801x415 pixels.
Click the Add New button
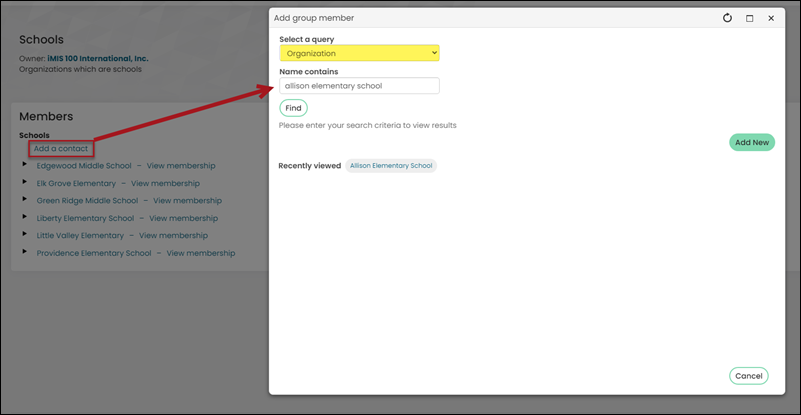(x=752, y=143)
